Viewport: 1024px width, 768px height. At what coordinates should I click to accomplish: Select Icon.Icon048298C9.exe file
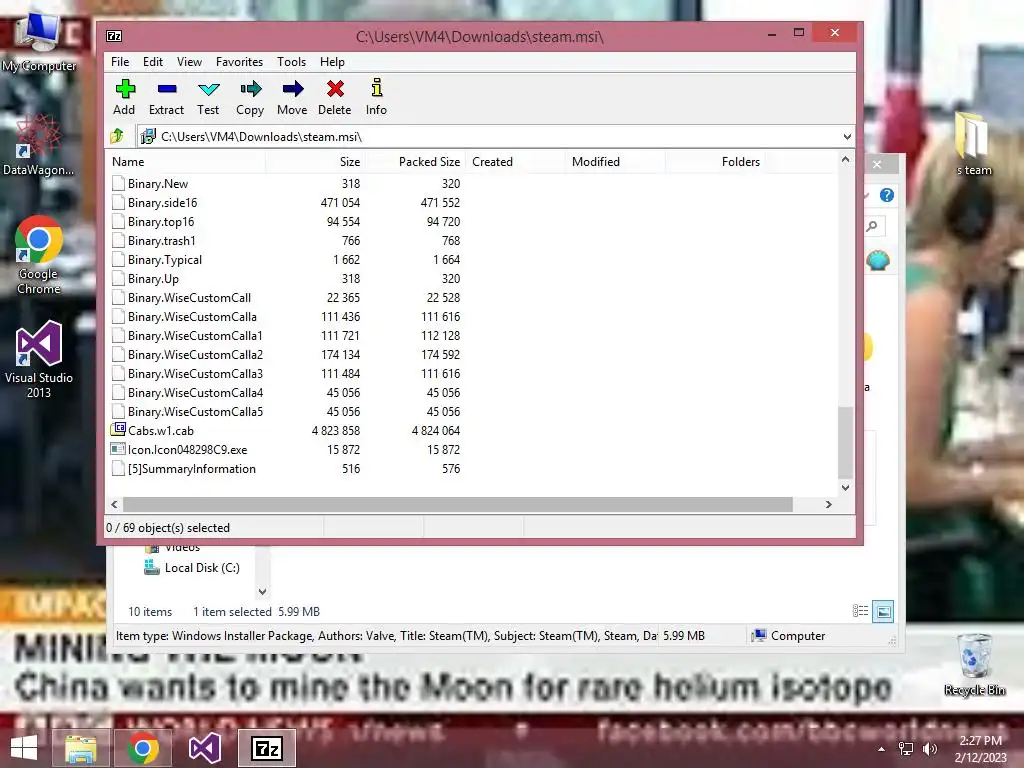click(187, 449)
